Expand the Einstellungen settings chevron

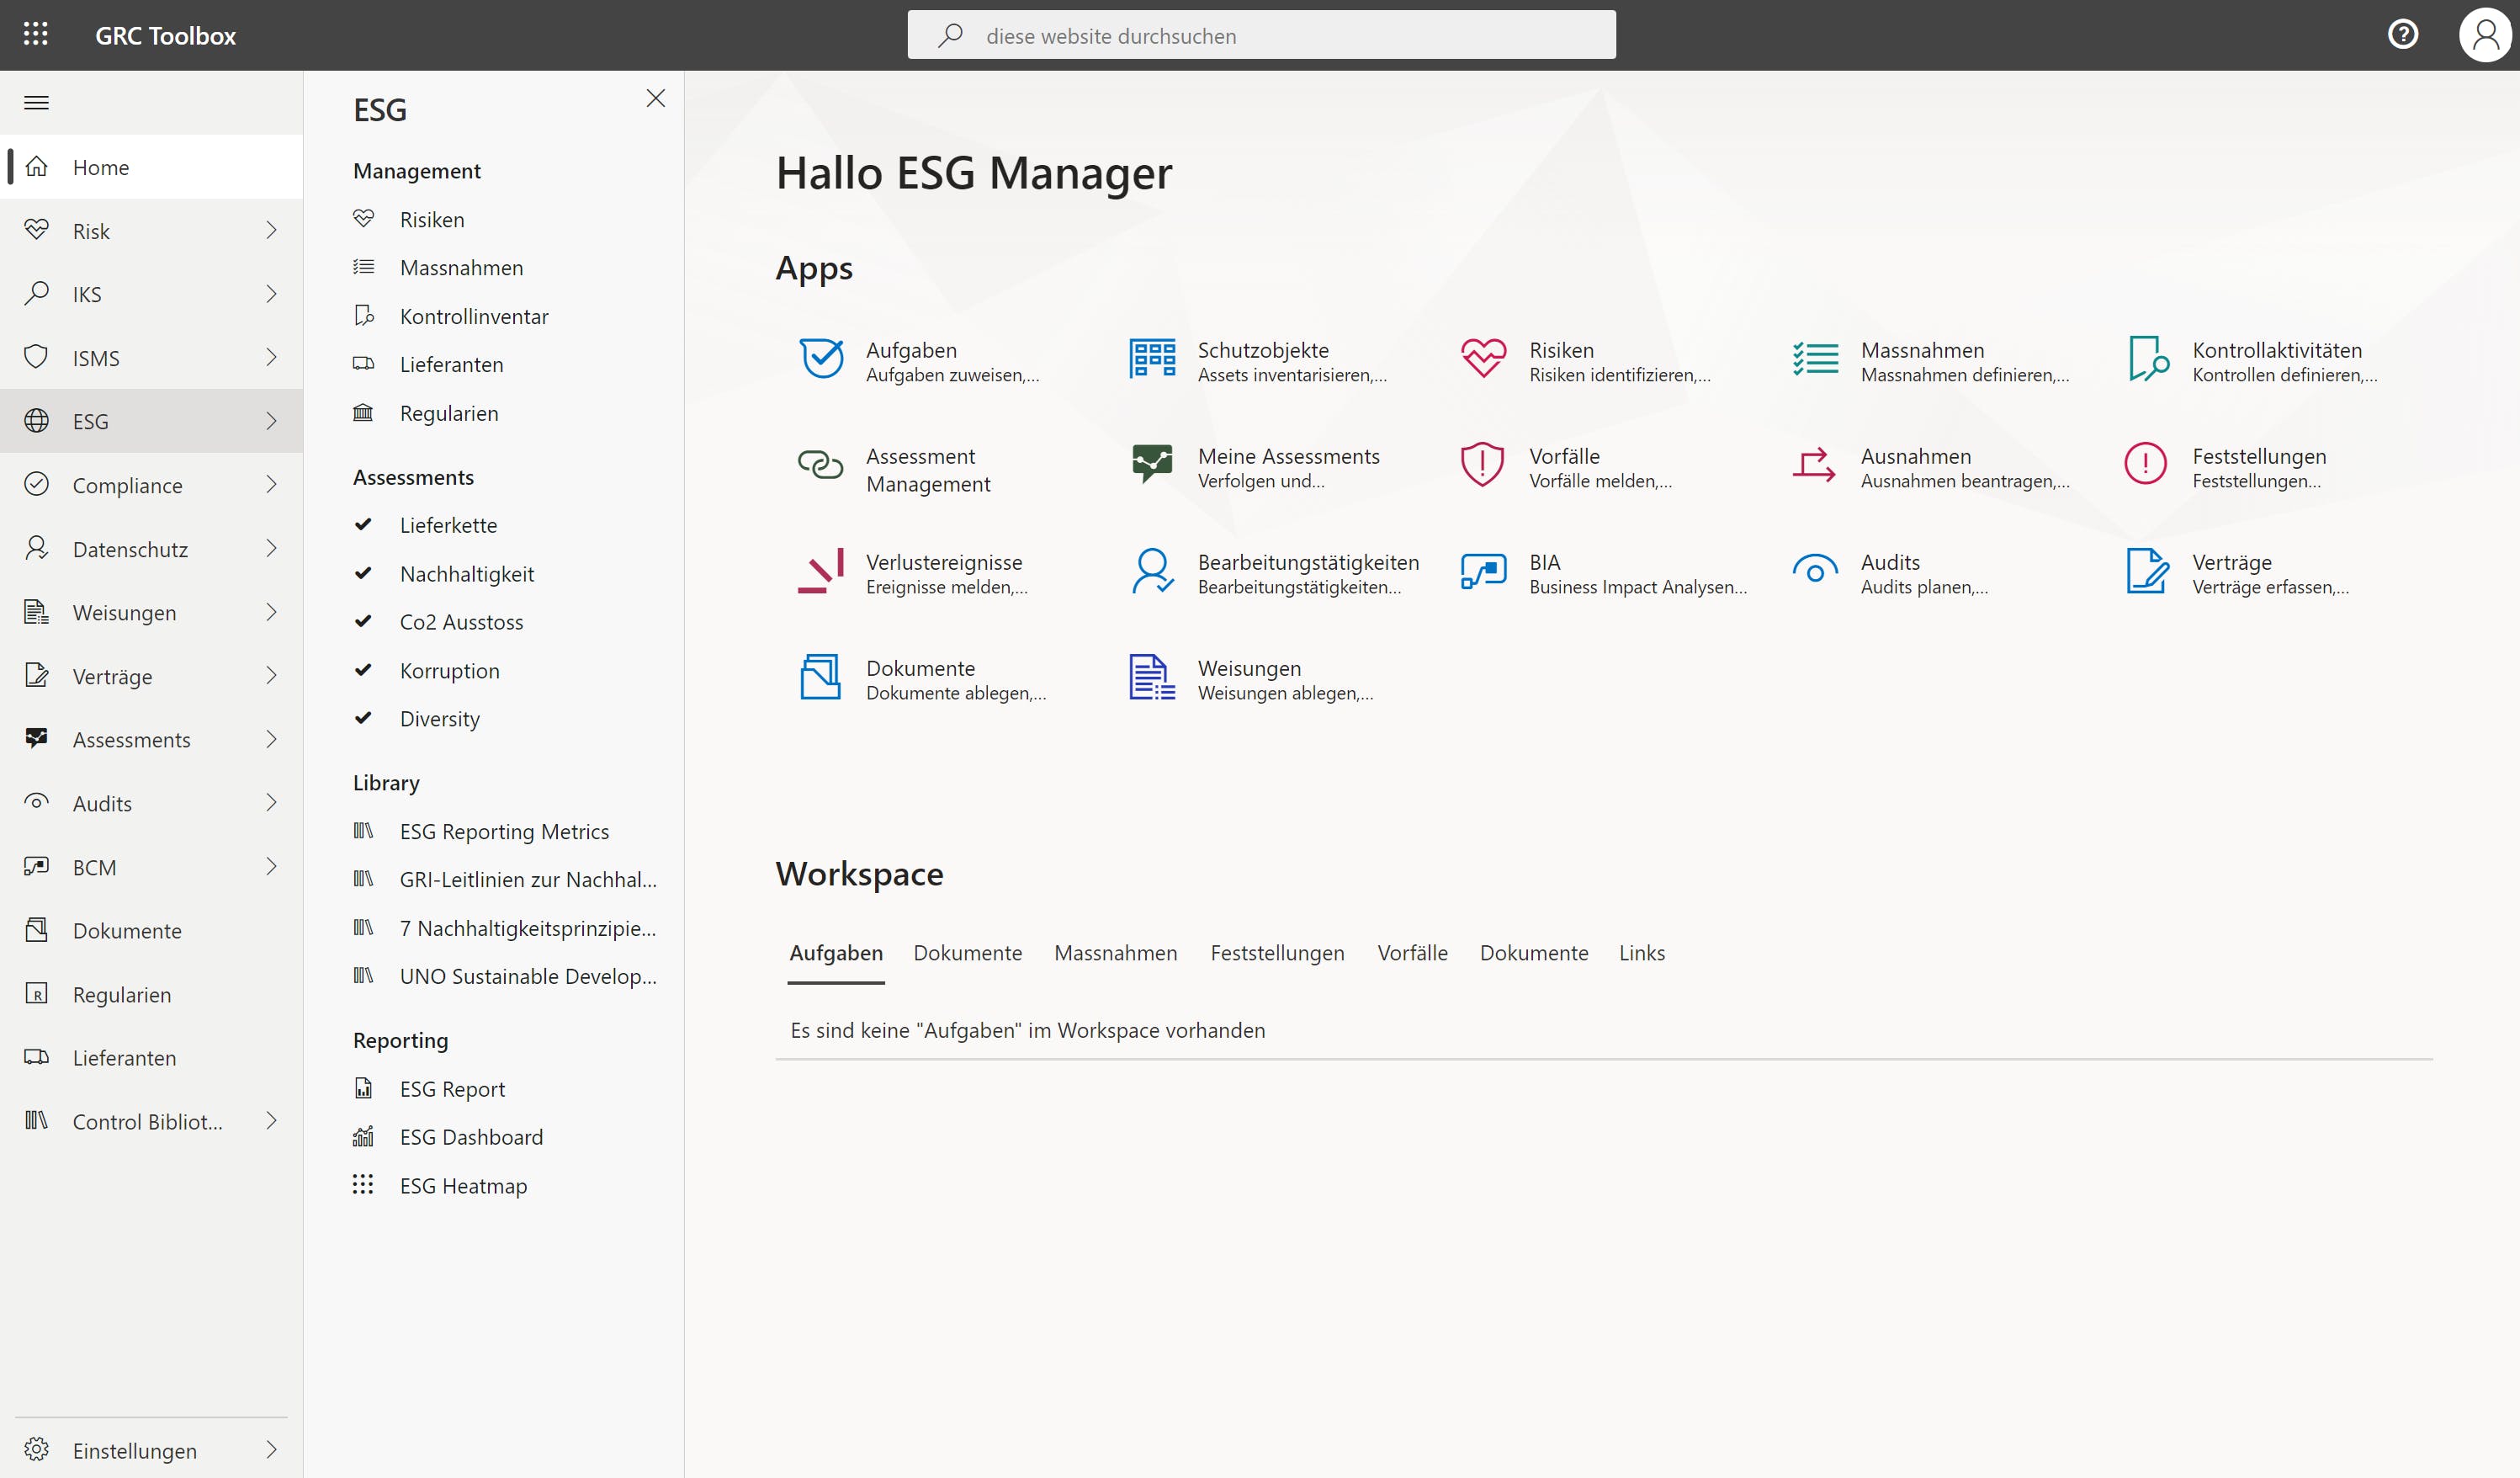click(x=271, y=1450)
